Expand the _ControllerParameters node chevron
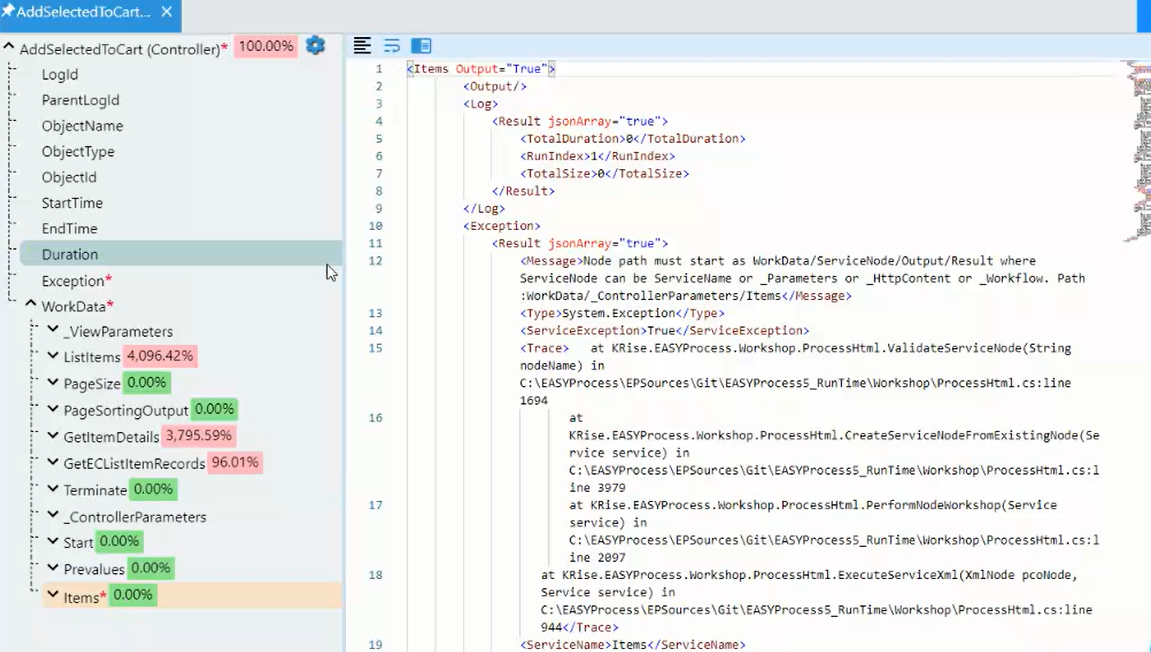 [53, 515]
